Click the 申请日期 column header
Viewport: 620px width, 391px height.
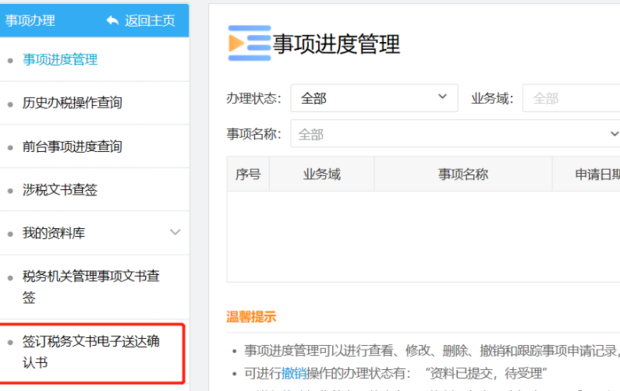[x=586, y=174]
